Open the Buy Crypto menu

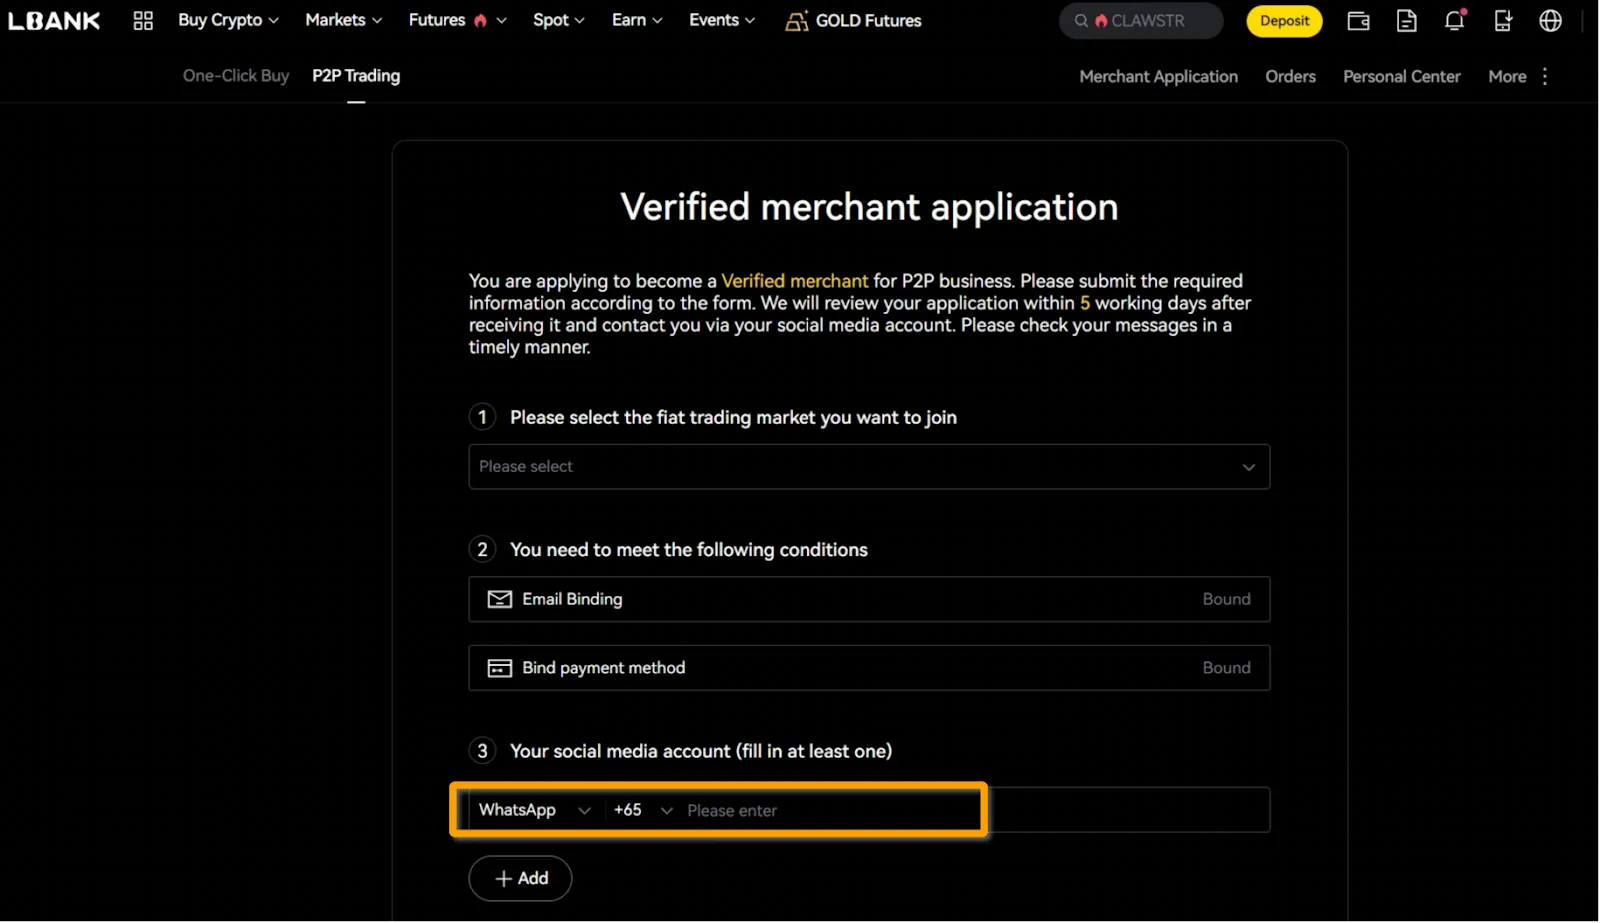pos(228,20)
